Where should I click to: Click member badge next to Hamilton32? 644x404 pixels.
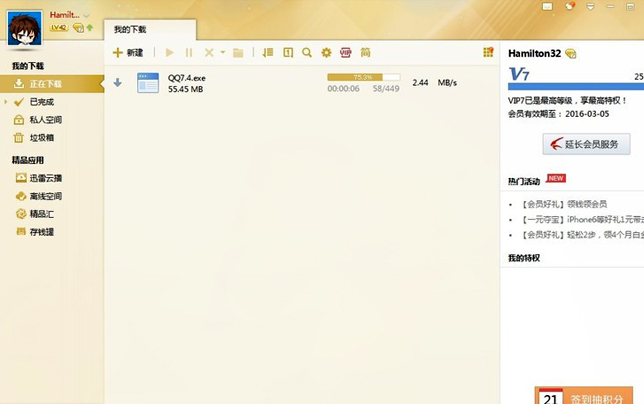[x=570, y=53]
